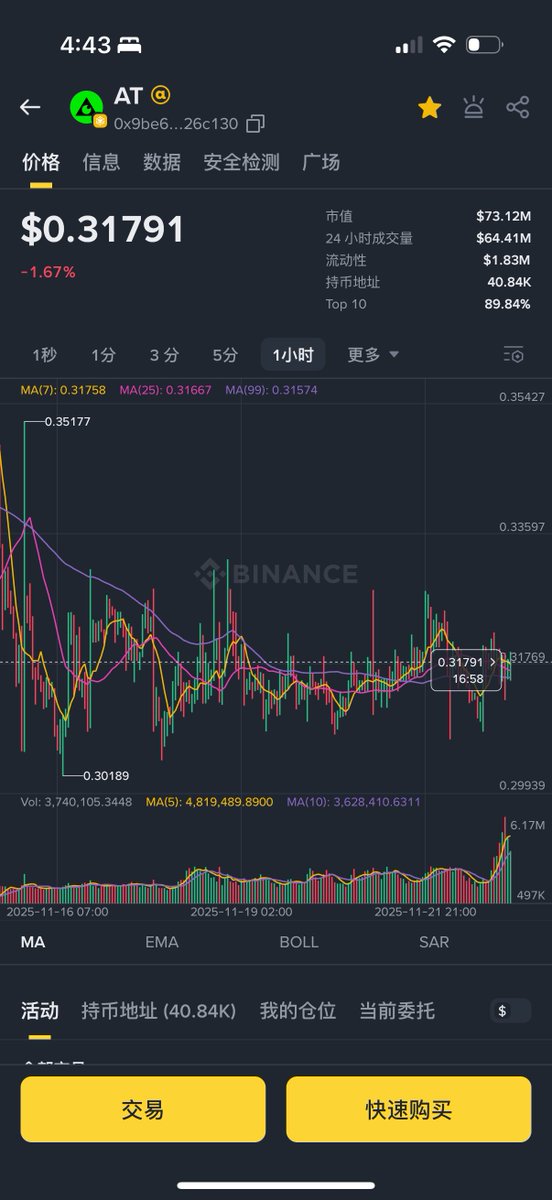Toggle the $ currency switch

tap(511, 1011)
